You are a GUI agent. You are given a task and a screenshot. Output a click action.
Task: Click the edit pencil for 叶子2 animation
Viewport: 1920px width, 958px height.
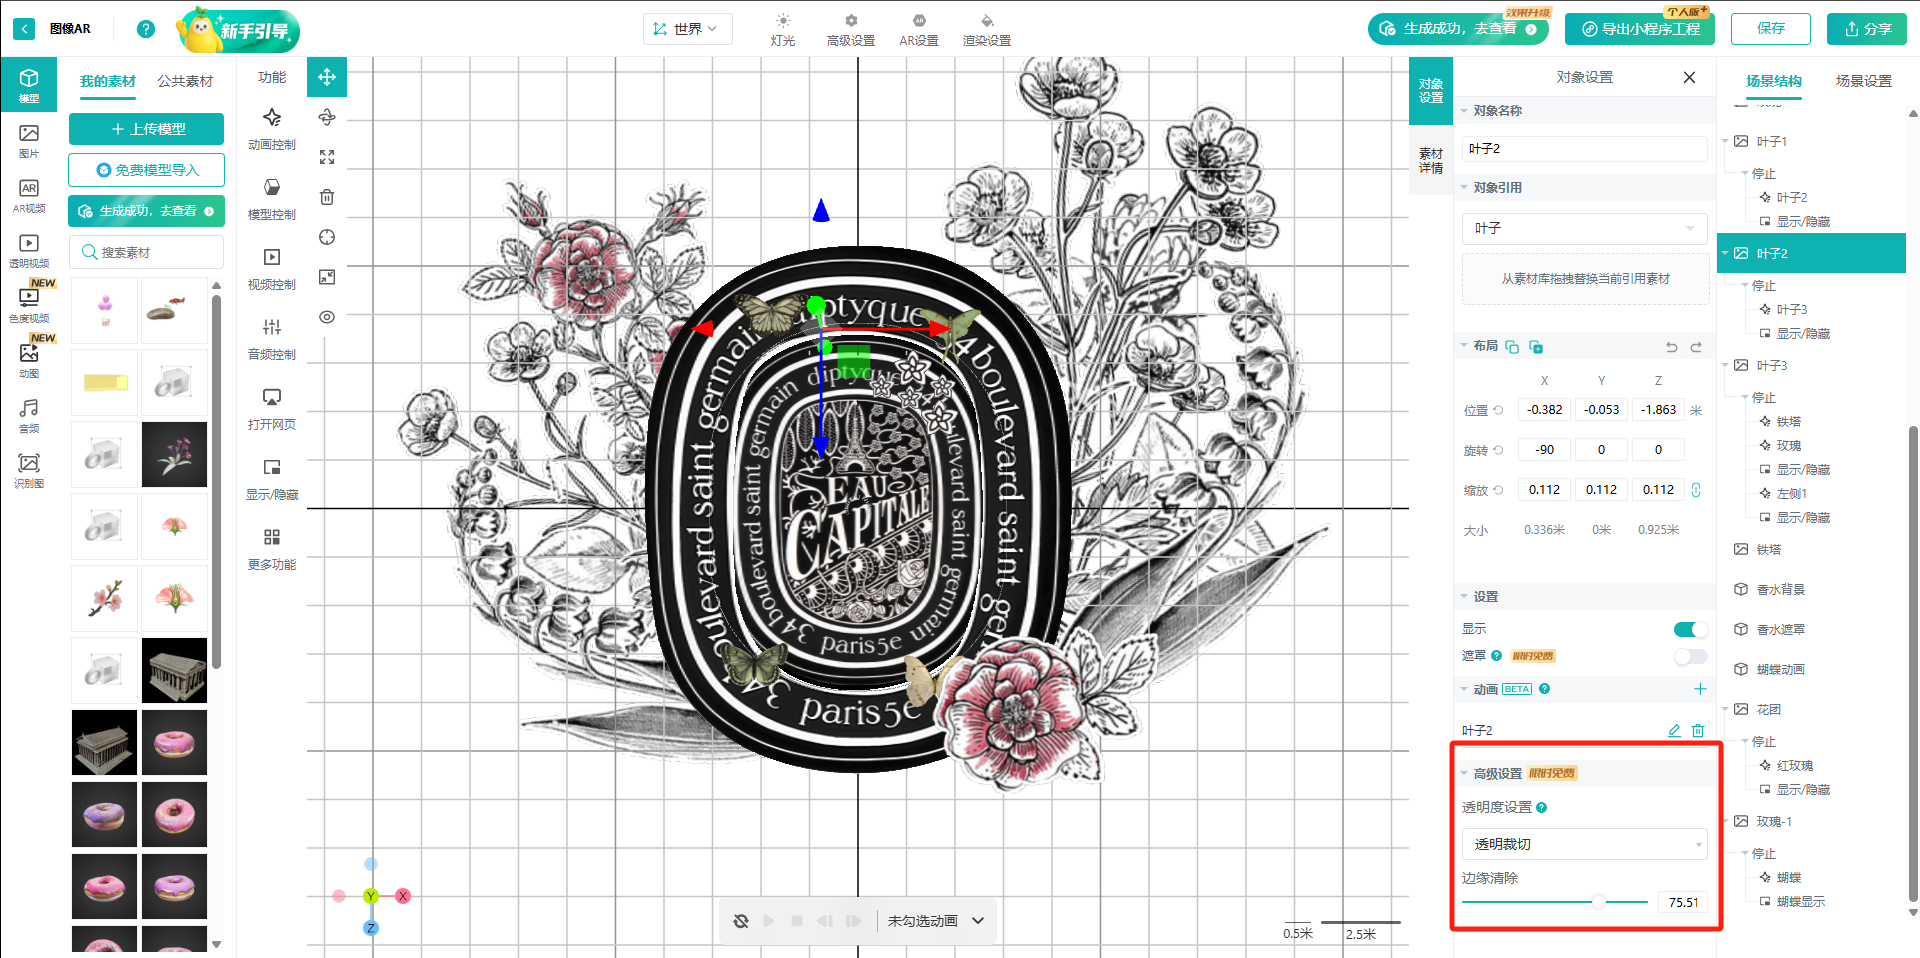1674,731
